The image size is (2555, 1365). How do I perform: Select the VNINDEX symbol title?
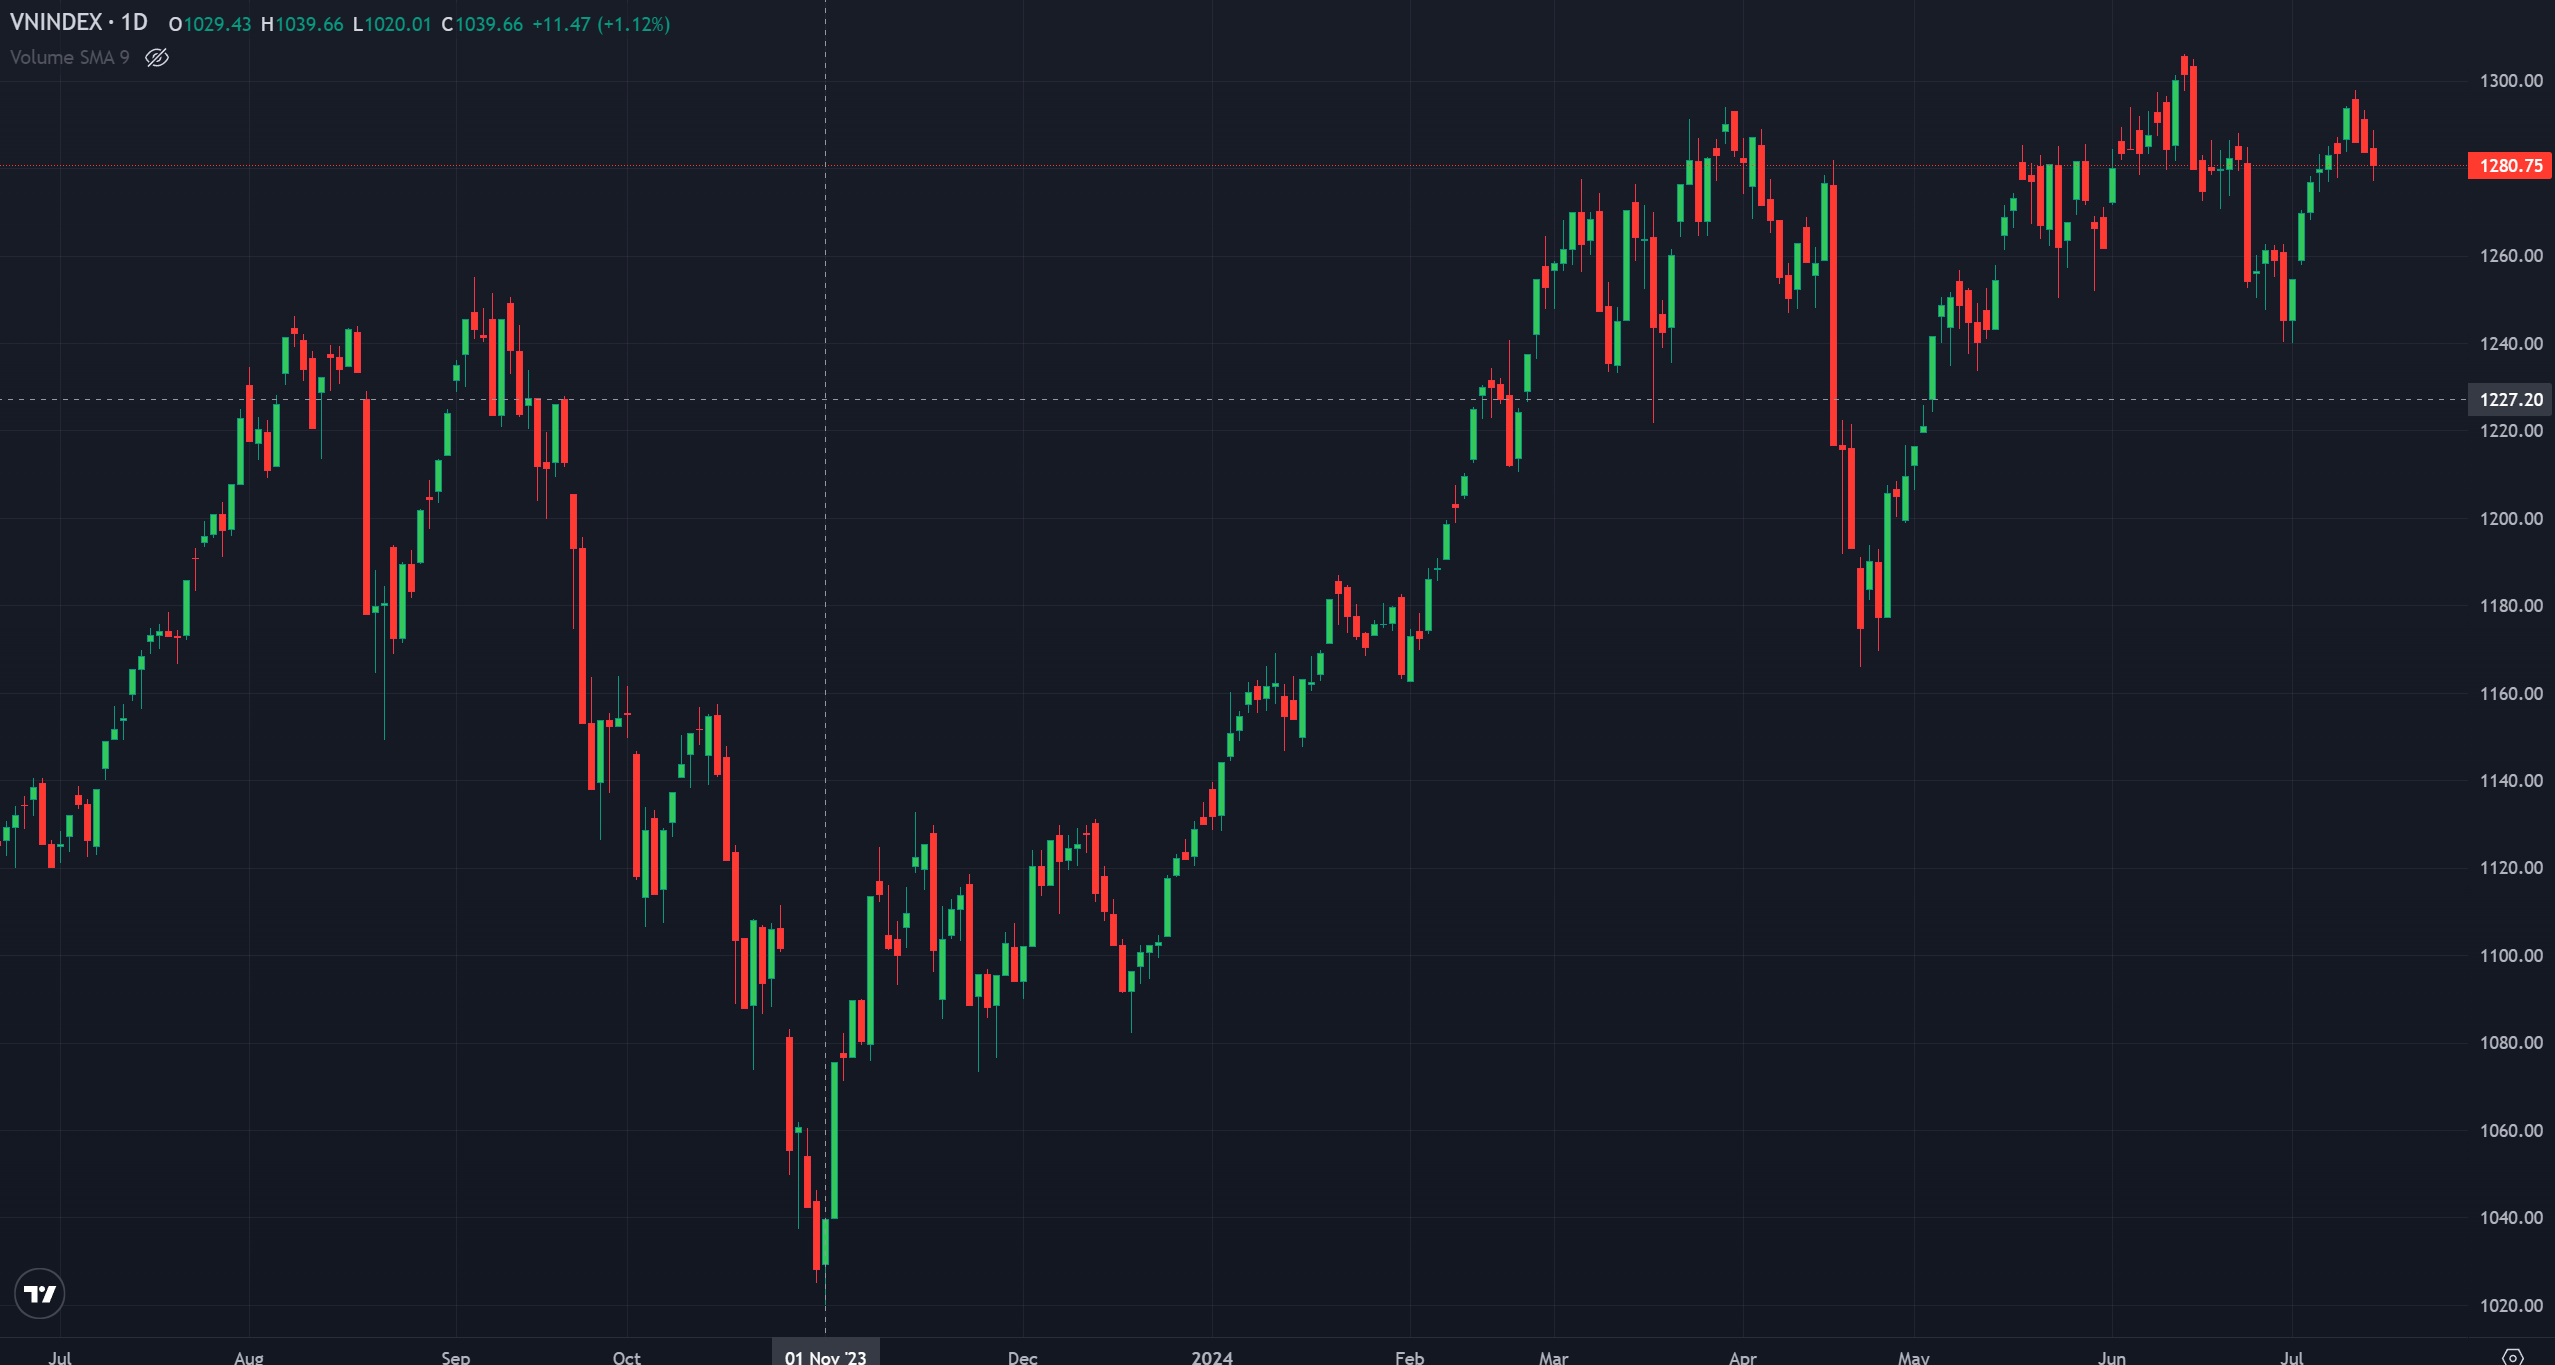pyautogui.click(x=56, y=23)
